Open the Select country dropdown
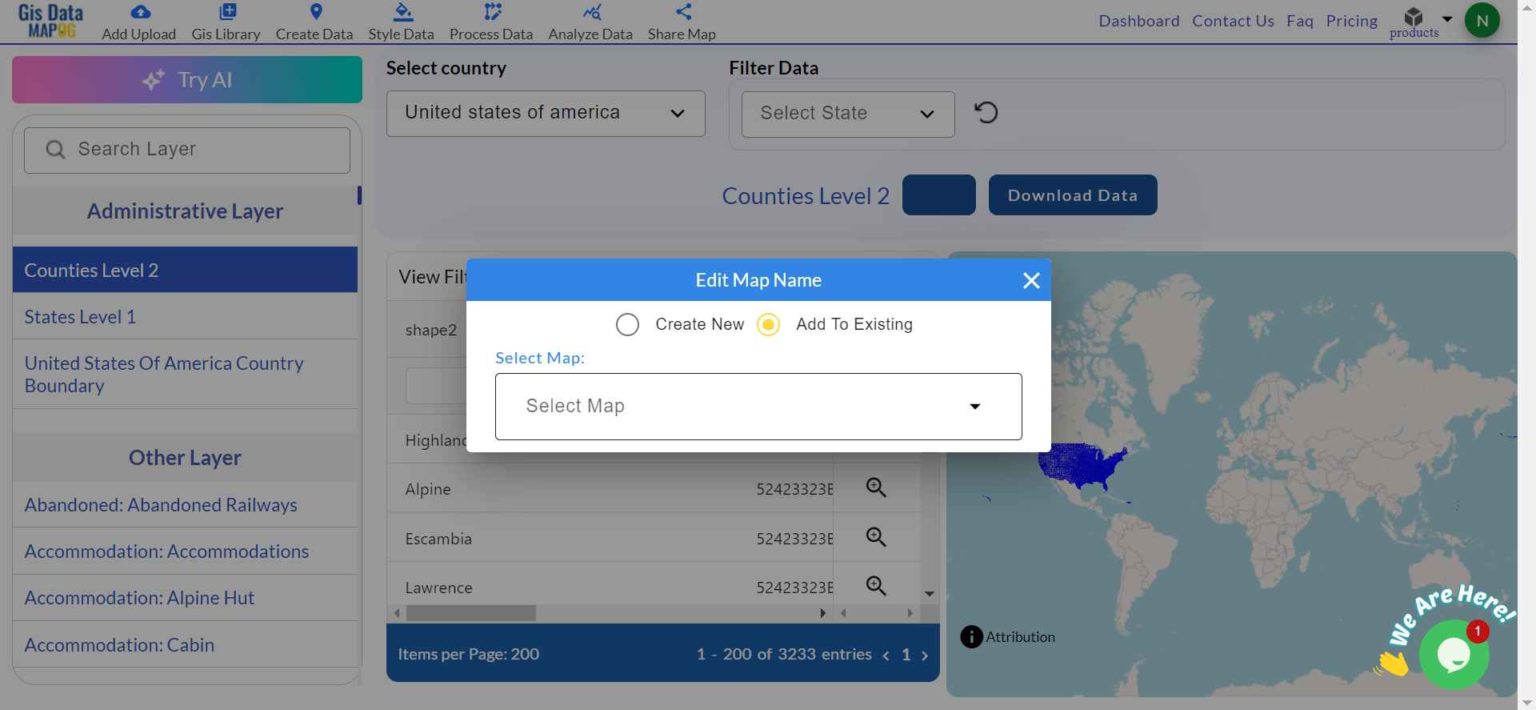The width and height of the screenshot is (1536, 710). (545, 112)
